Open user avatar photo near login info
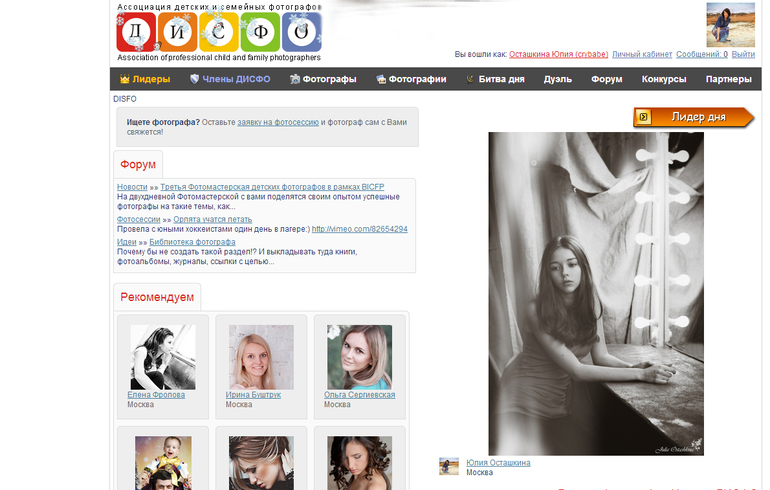The image size is (770, 490). pyautogui.click(x=730, y=25)
